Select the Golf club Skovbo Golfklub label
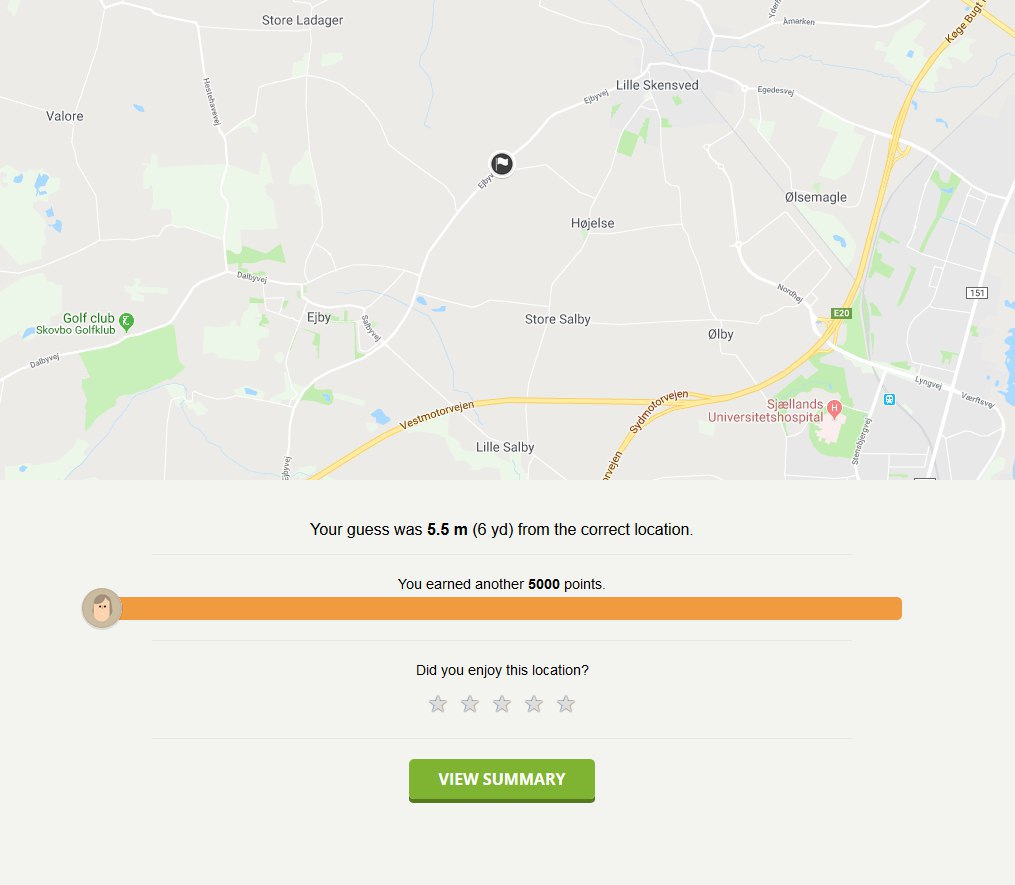The width and height of the screenshot is (1015, 885). click(x=76, y=324)
